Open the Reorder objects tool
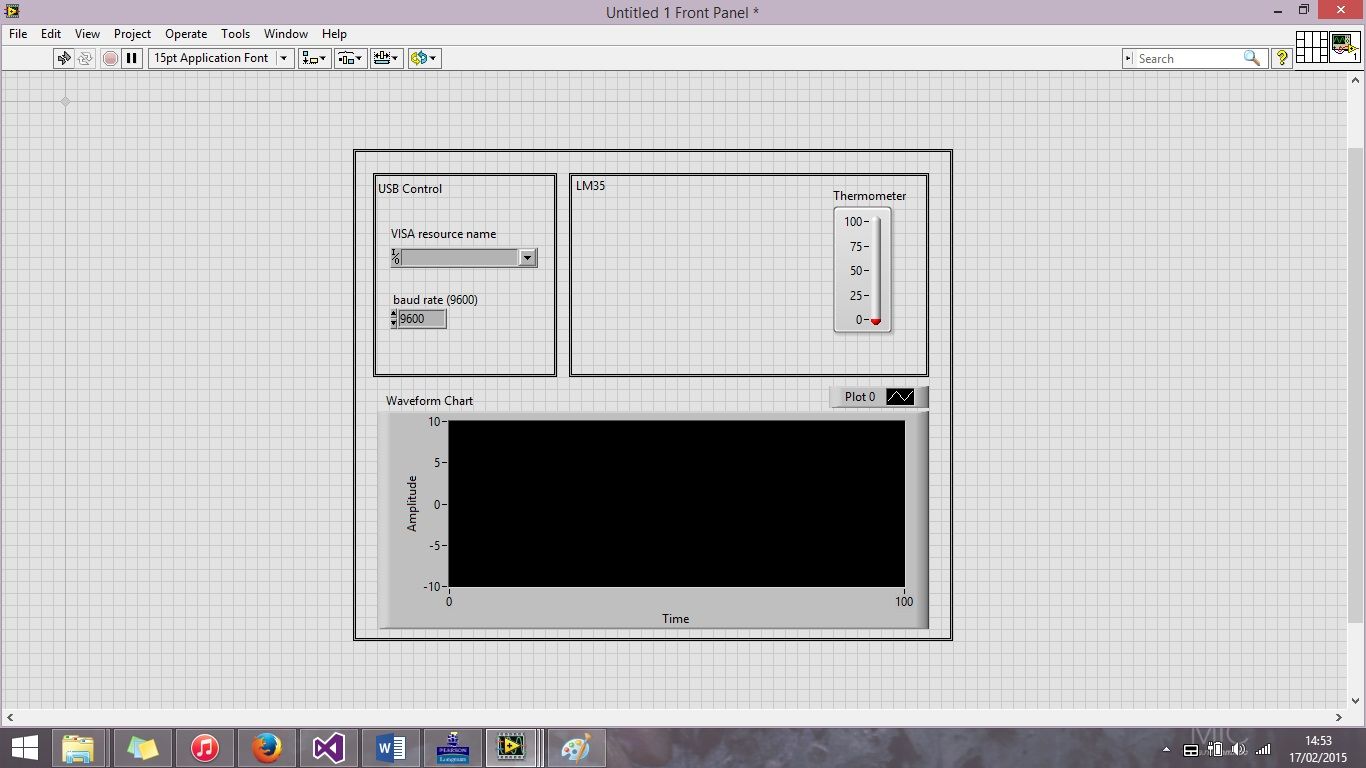Image resolution: width=1366 pixels, height=768 pixels. [422, 58]
